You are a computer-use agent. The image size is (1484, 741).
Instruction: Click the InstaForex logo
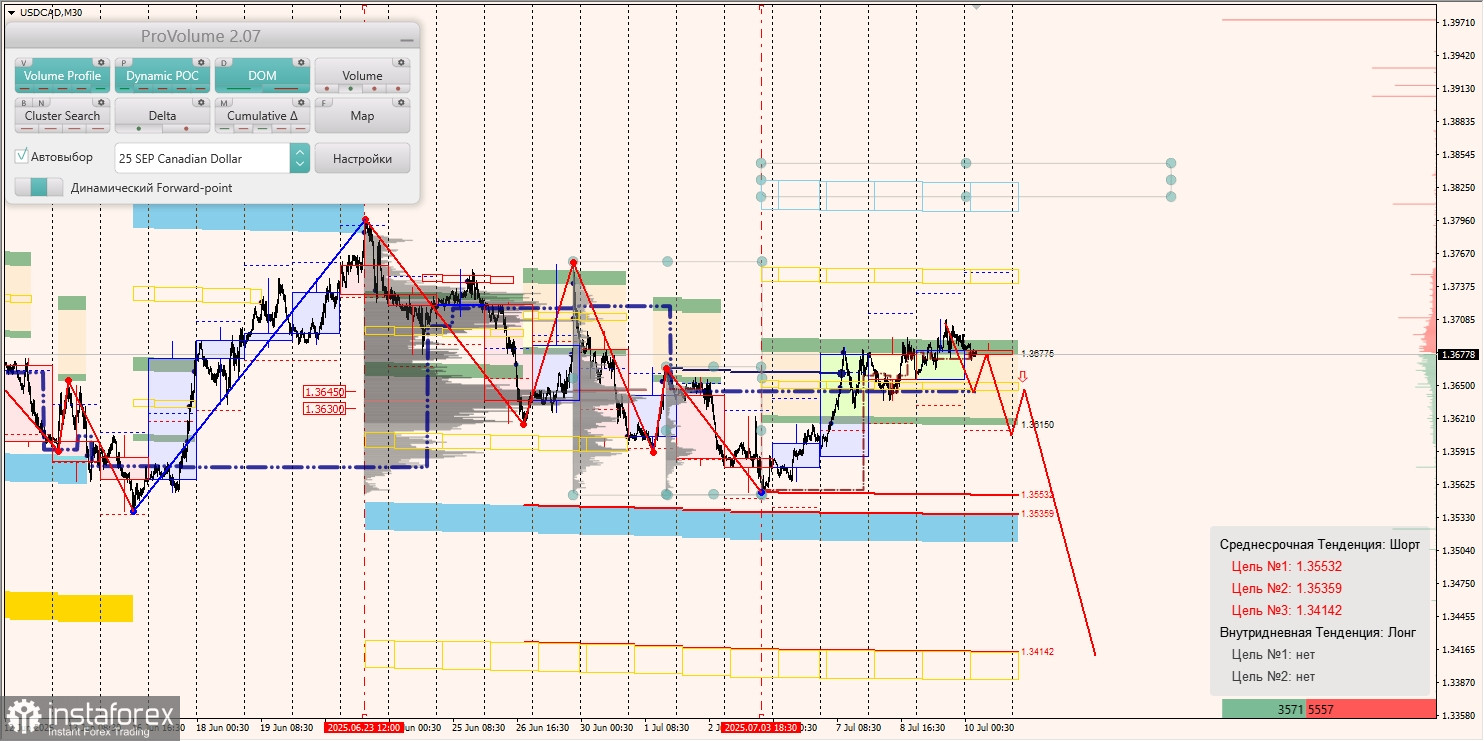pos(90,718)
